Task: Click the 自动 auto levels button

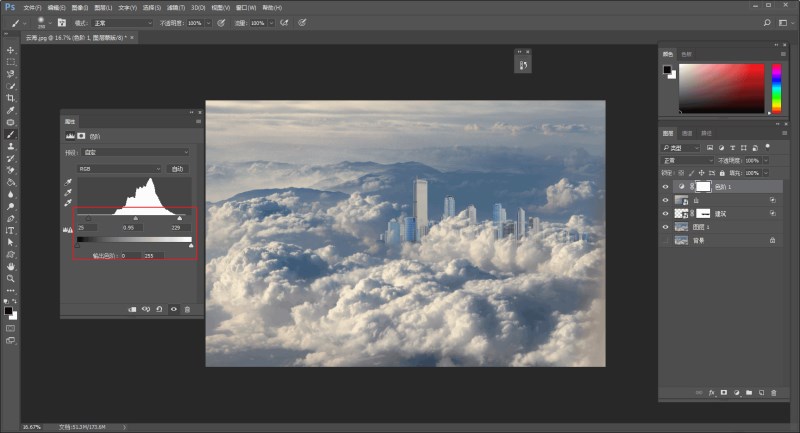Action: (x=178, y=169)
